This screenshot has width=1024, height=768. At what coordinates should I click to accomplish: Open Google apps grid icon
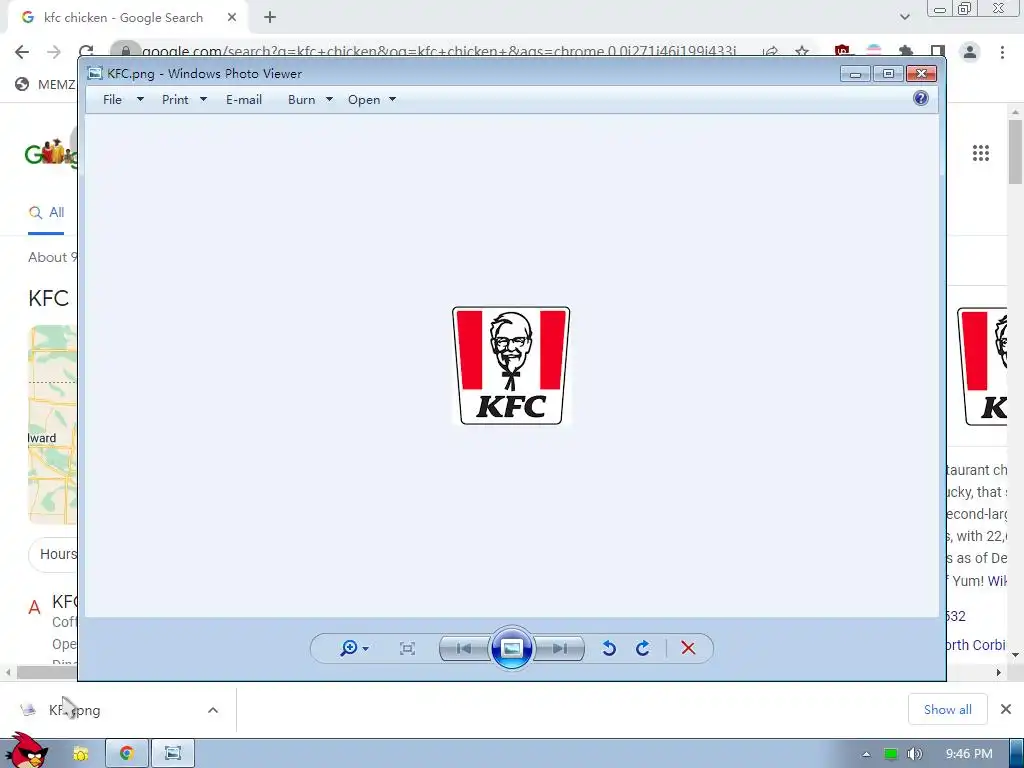pyautogui.click(x=980, y=153)
